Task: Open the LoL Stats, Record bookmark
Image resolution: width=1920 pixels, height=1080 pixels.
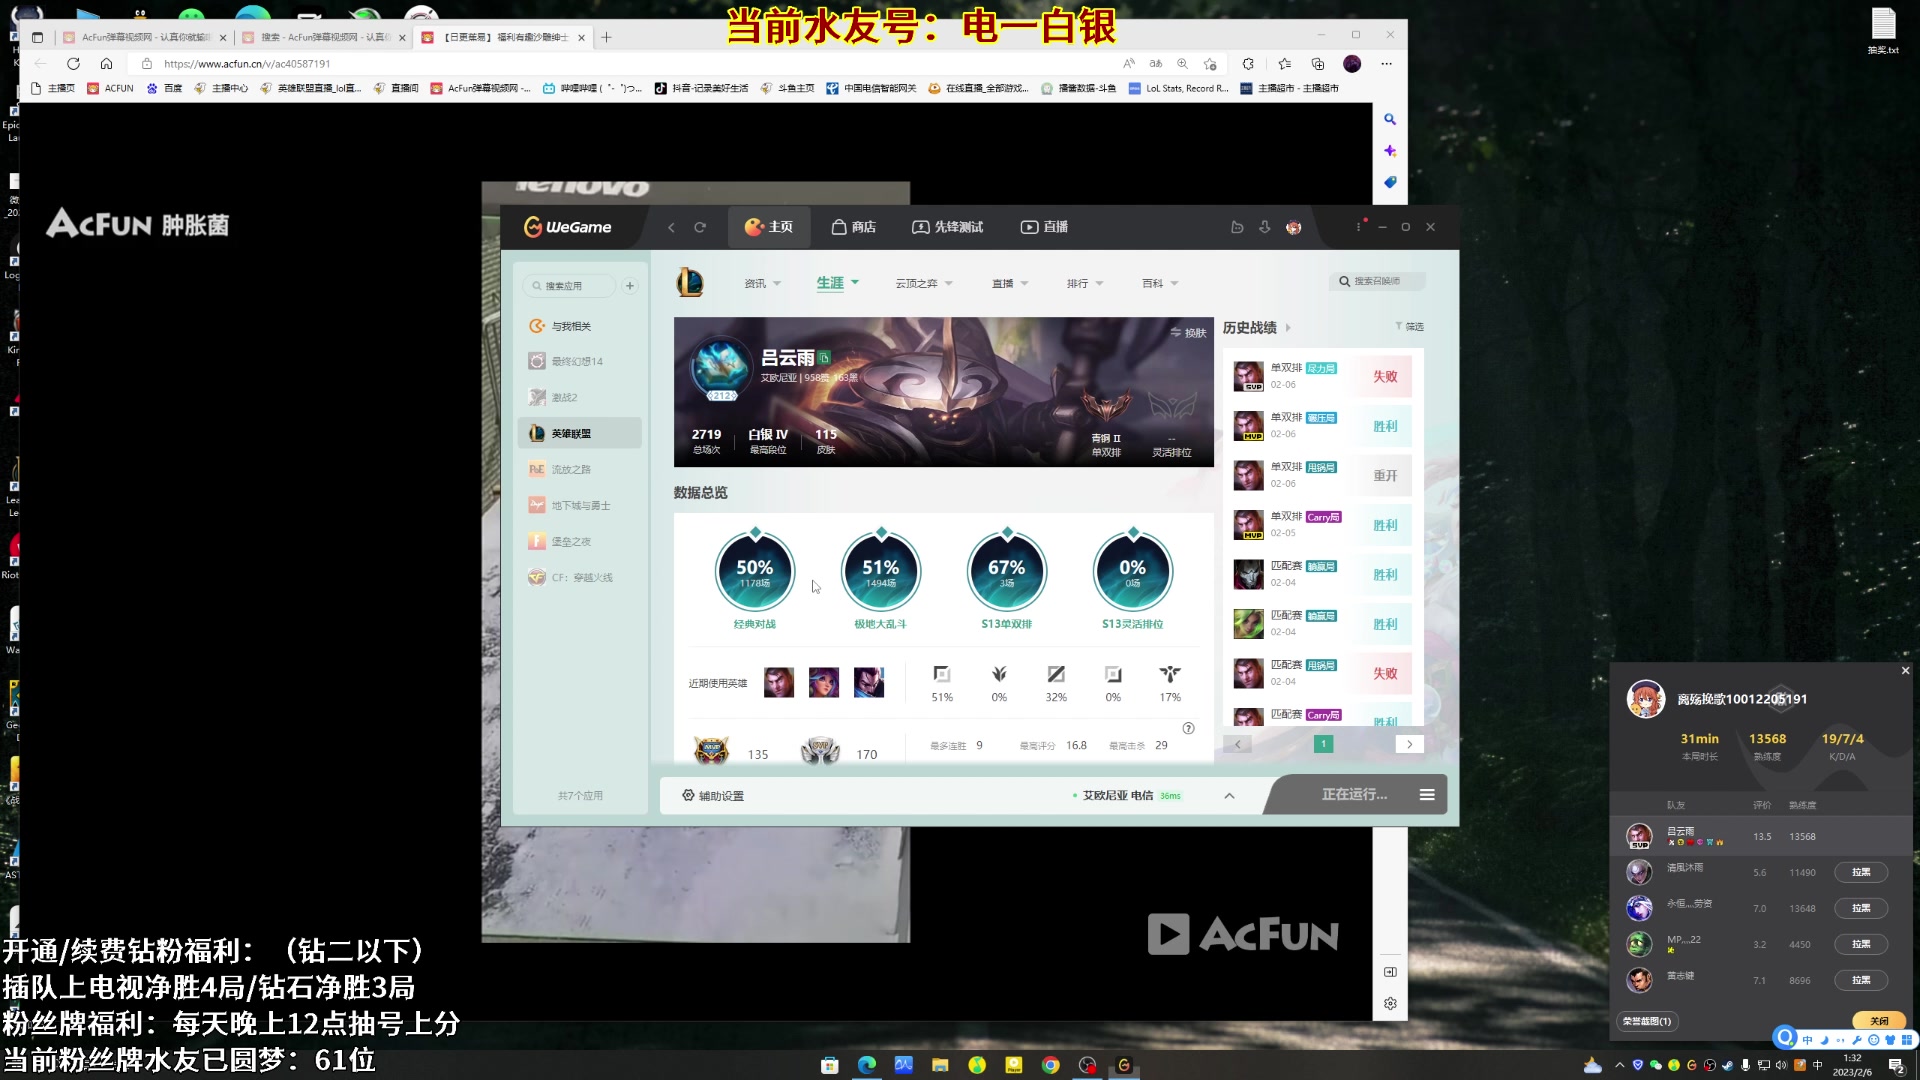Action: (x=1178, y=88)
